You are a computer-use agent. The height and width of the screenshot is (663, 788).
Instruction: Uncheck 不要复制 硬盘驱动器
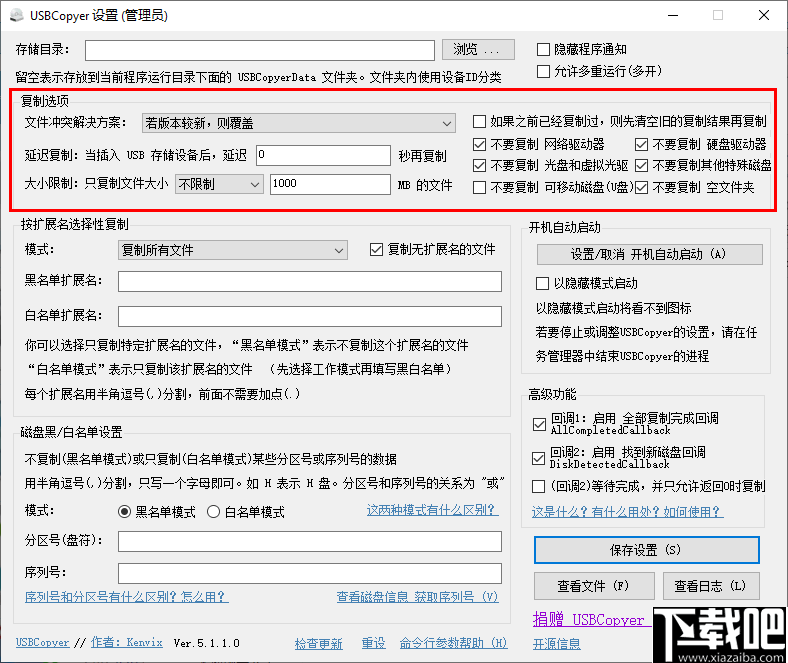pyautogui.click(x=641, y=145)
